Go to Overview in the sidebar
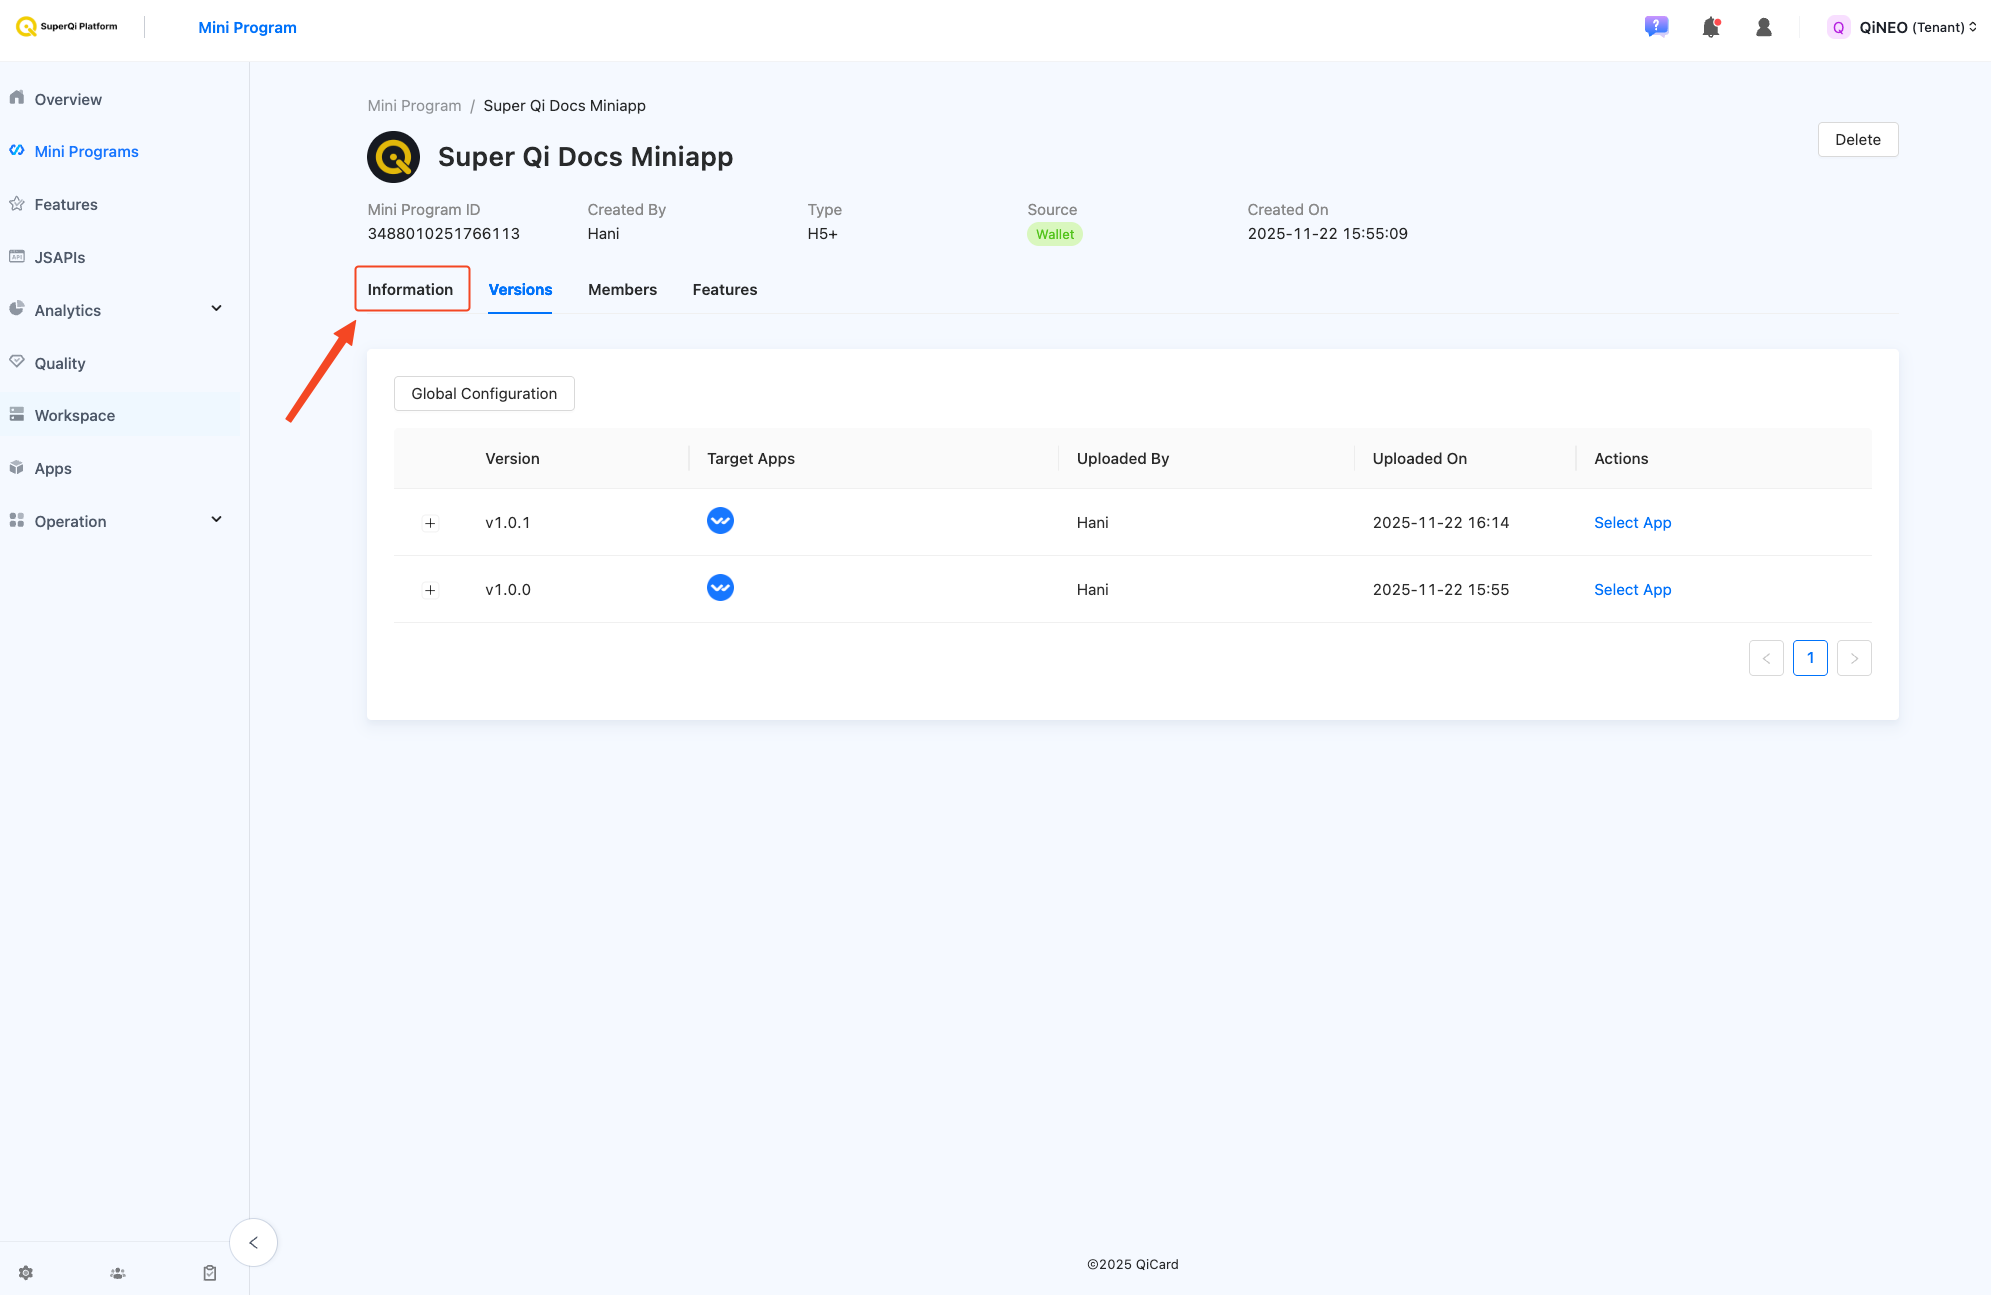1991x1295 pixels. 68,99
